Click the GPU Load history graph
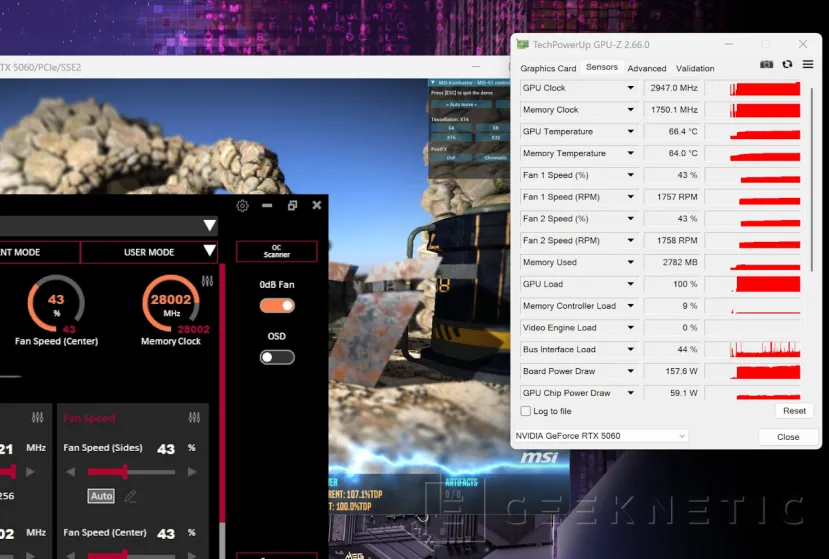 753,284
